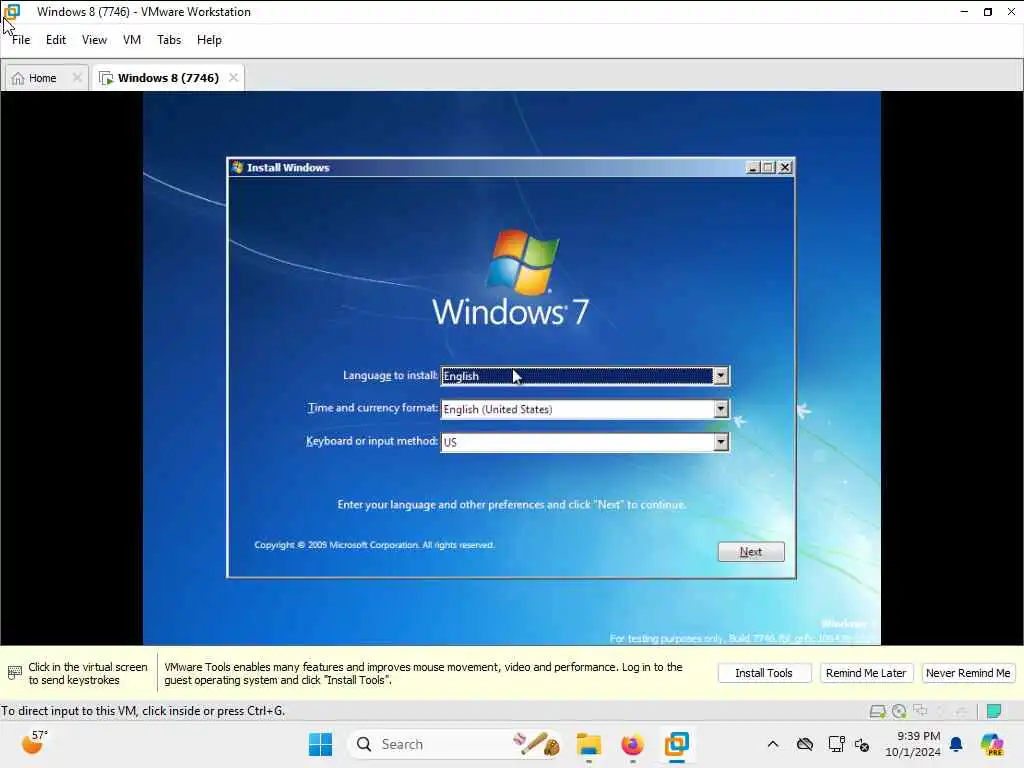Open the VMware message log icon
The image size is (1024, 768).
coord(994,711)
